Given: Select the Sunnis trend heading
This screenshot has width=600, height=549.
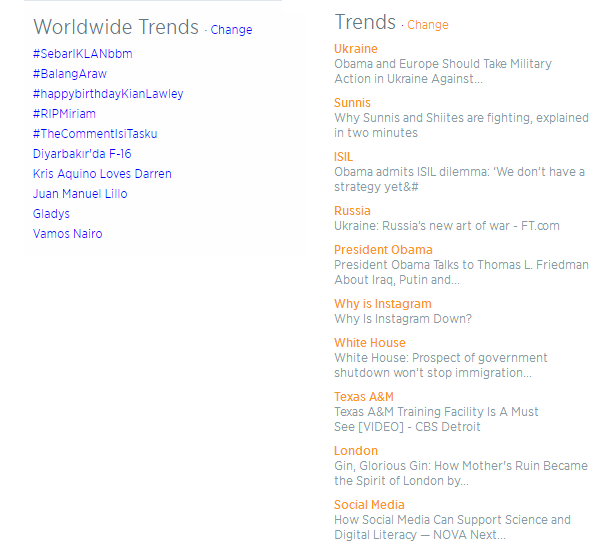Looking at the screenshot, I should tap(352, 103).
